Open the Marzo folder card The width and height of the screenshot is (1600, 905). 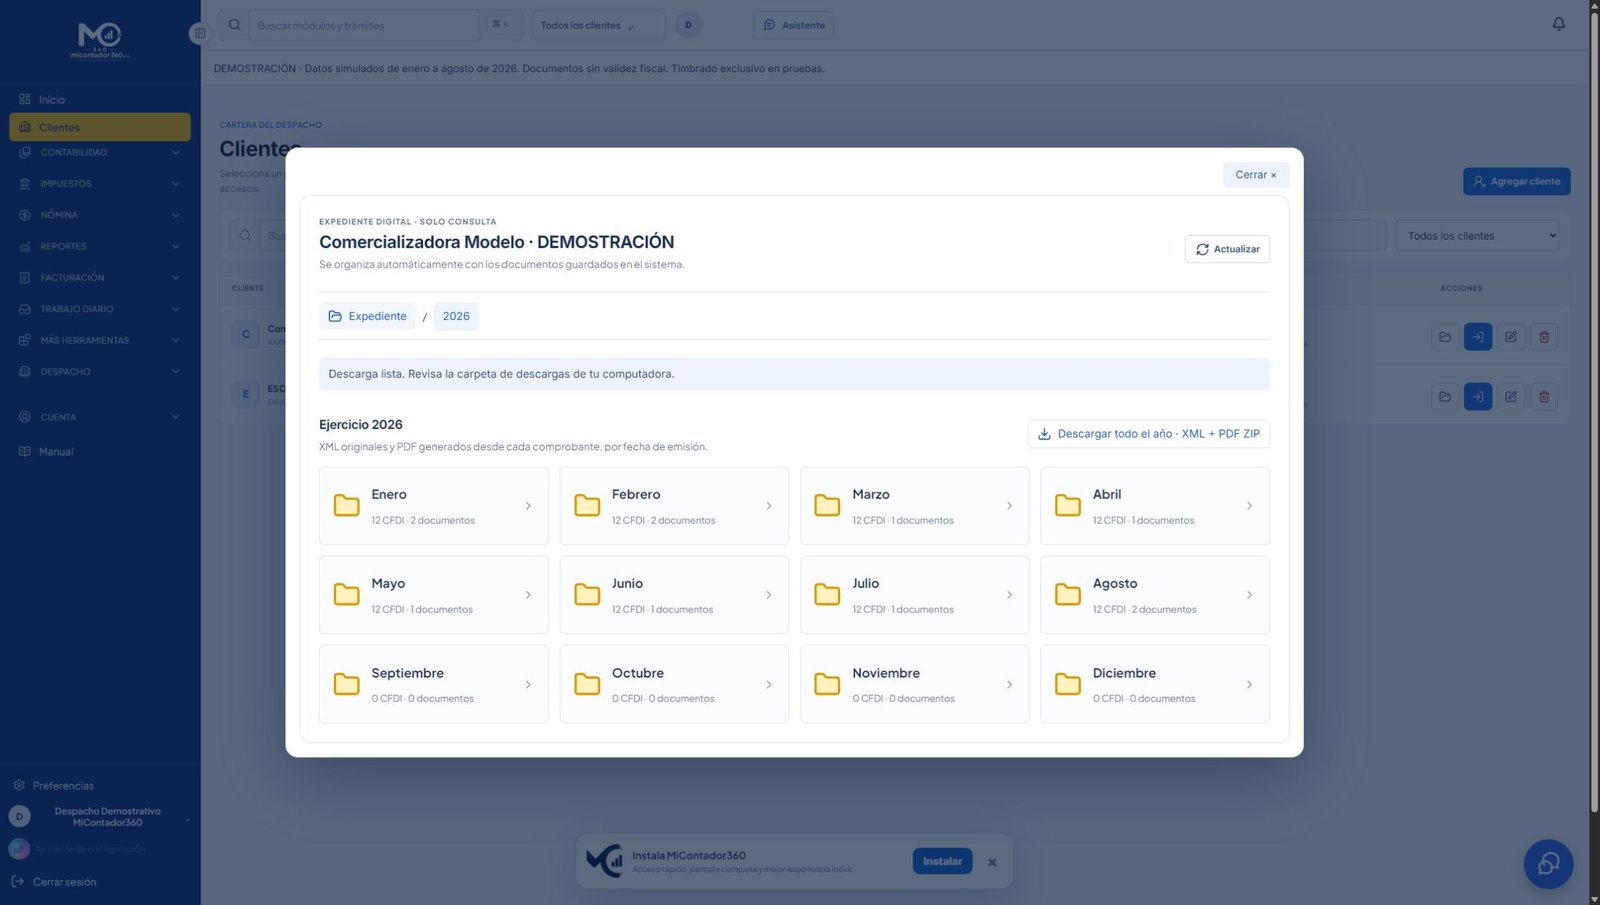(914, 506)
